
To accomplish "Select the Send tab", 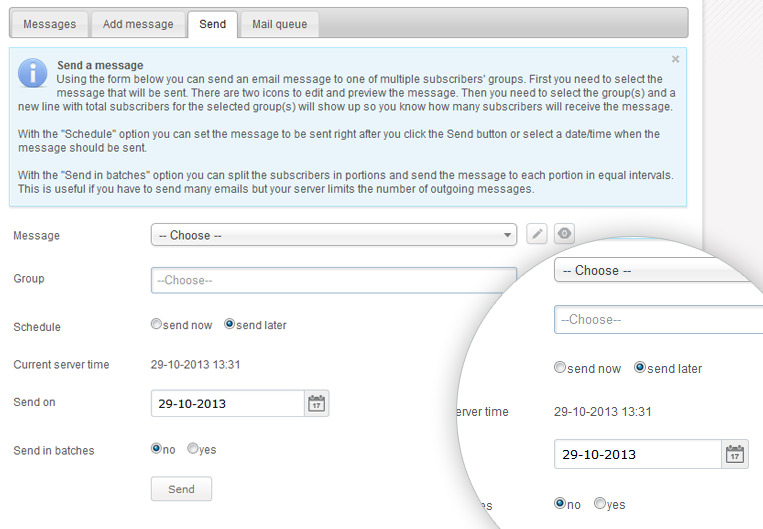I will pyautogui.click(x=213, y=24).
